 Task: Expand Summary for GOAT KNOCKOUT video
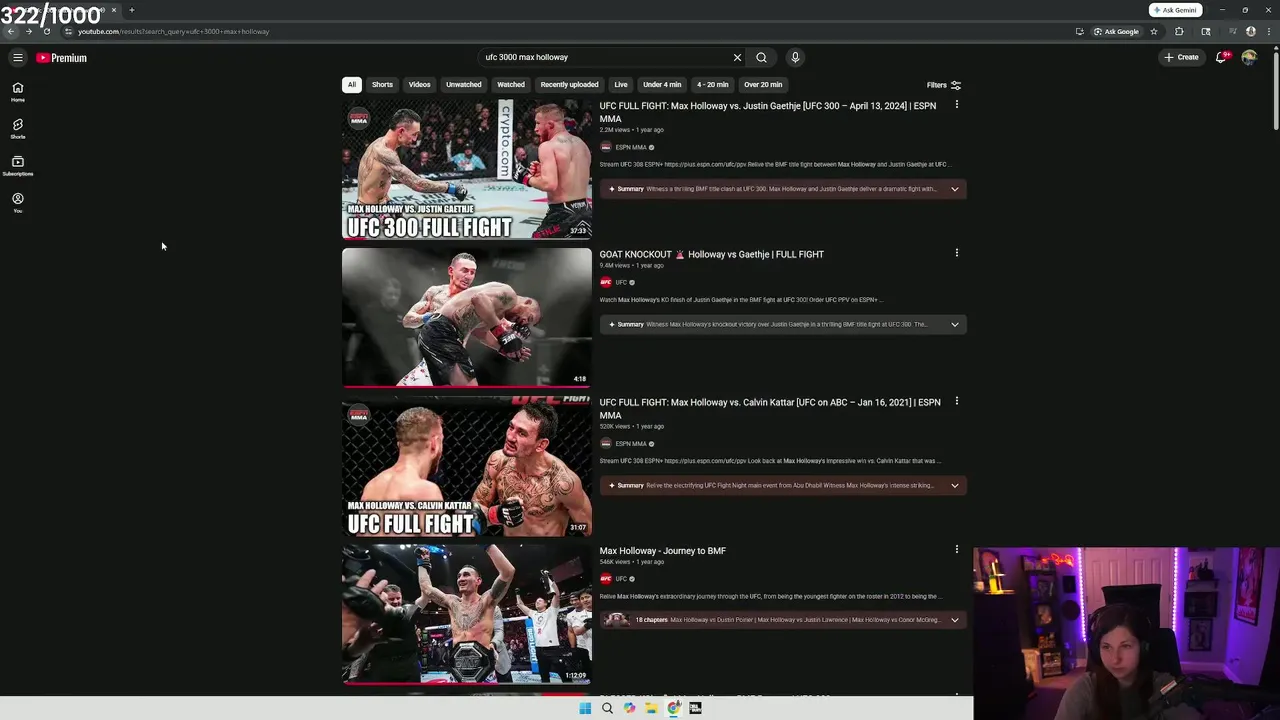783,324
